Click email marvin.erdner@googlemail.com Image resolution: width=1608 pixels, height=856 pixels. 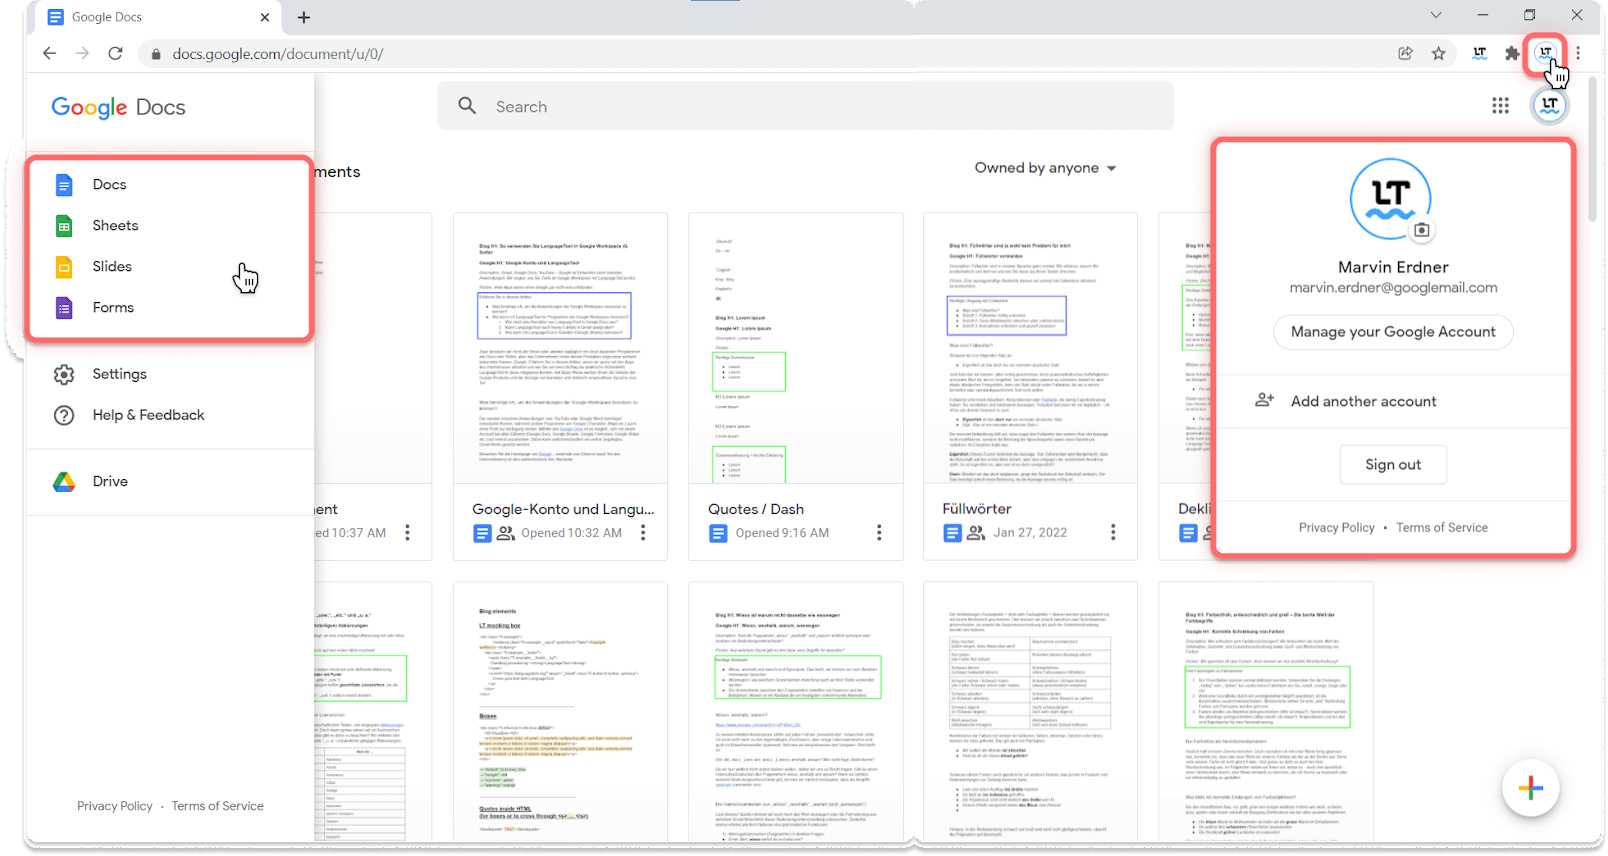pyautogui.click(x=1393, y=288)
